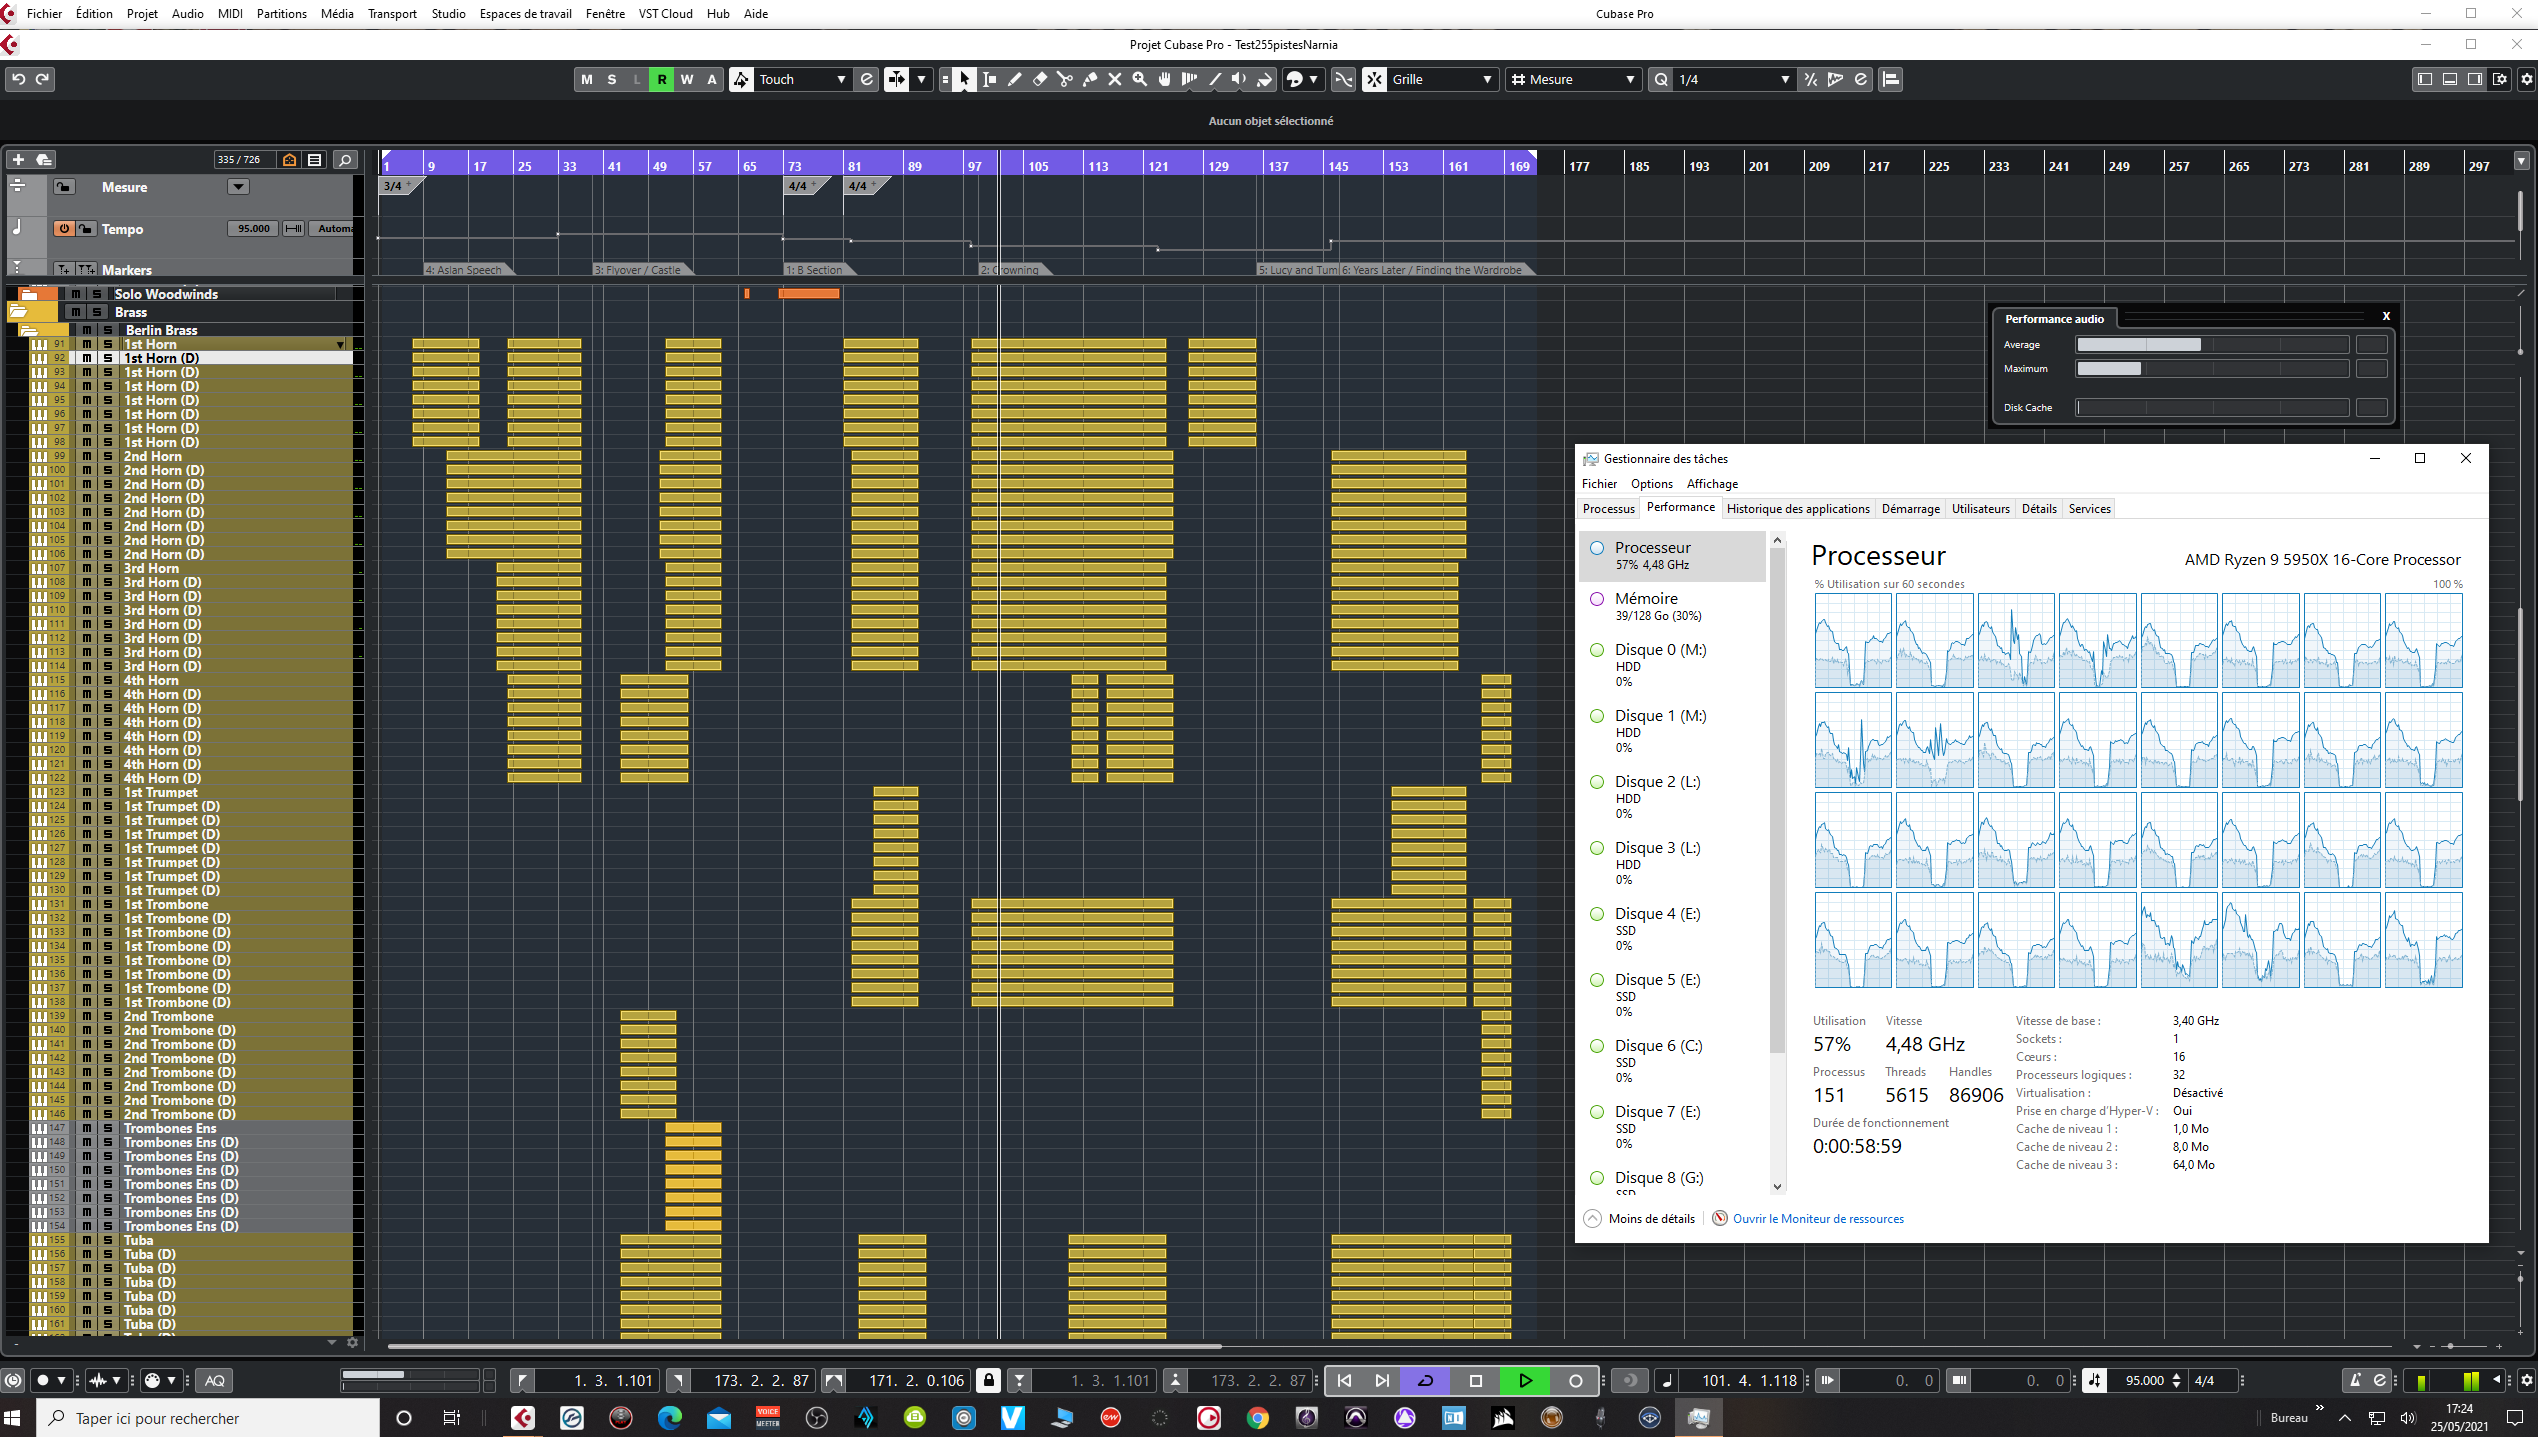Image resolution: width=2538 pixels, height=1437 pixels.
Task: Toggle Auto-Scroll button in toolbar
Action: pyautogui.click(x=896, y=79)
